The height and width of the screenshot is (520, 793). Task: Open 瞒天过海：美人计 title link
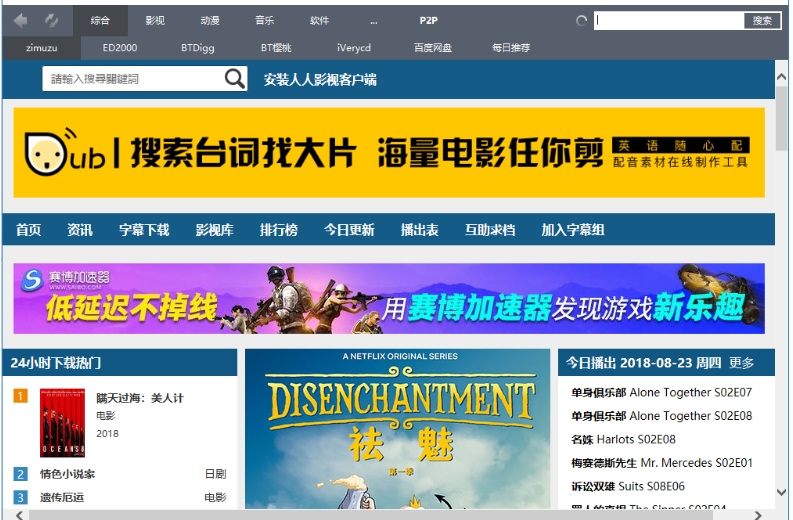point(140,398)
